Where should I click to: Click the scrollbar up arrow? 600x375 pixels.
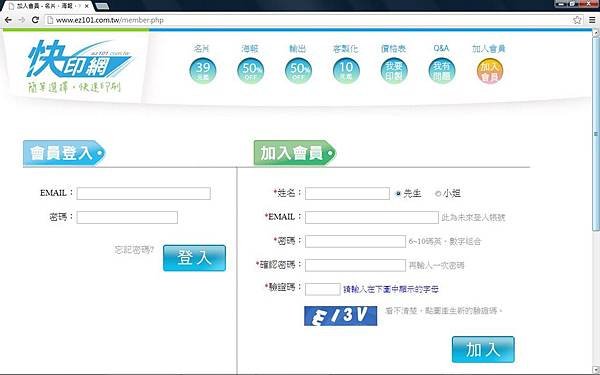pyautogui.click(x=596, y=33)
